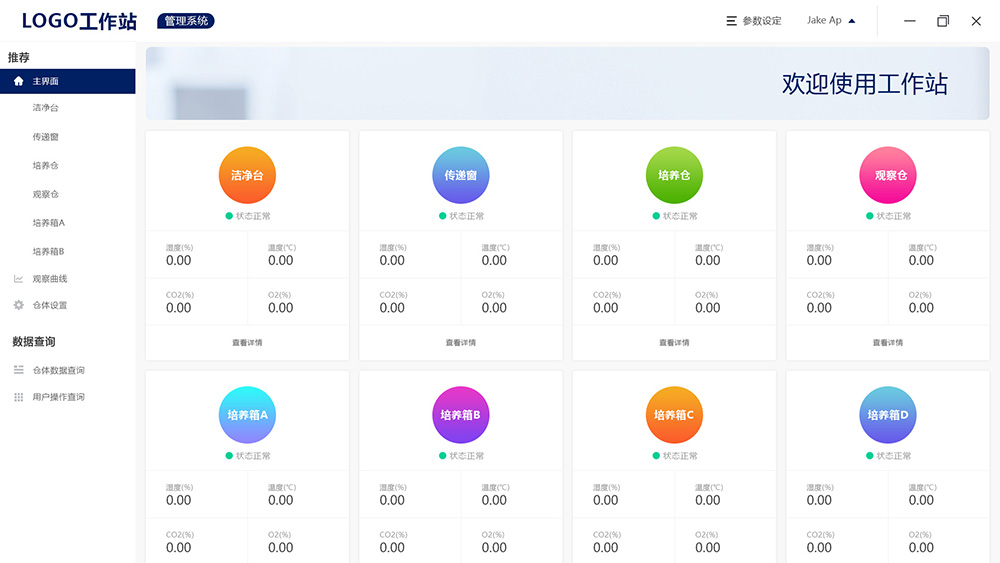Click the LOGO工作站 title
This screenshot has height=563, width=1000.
(x=79, y=21)
